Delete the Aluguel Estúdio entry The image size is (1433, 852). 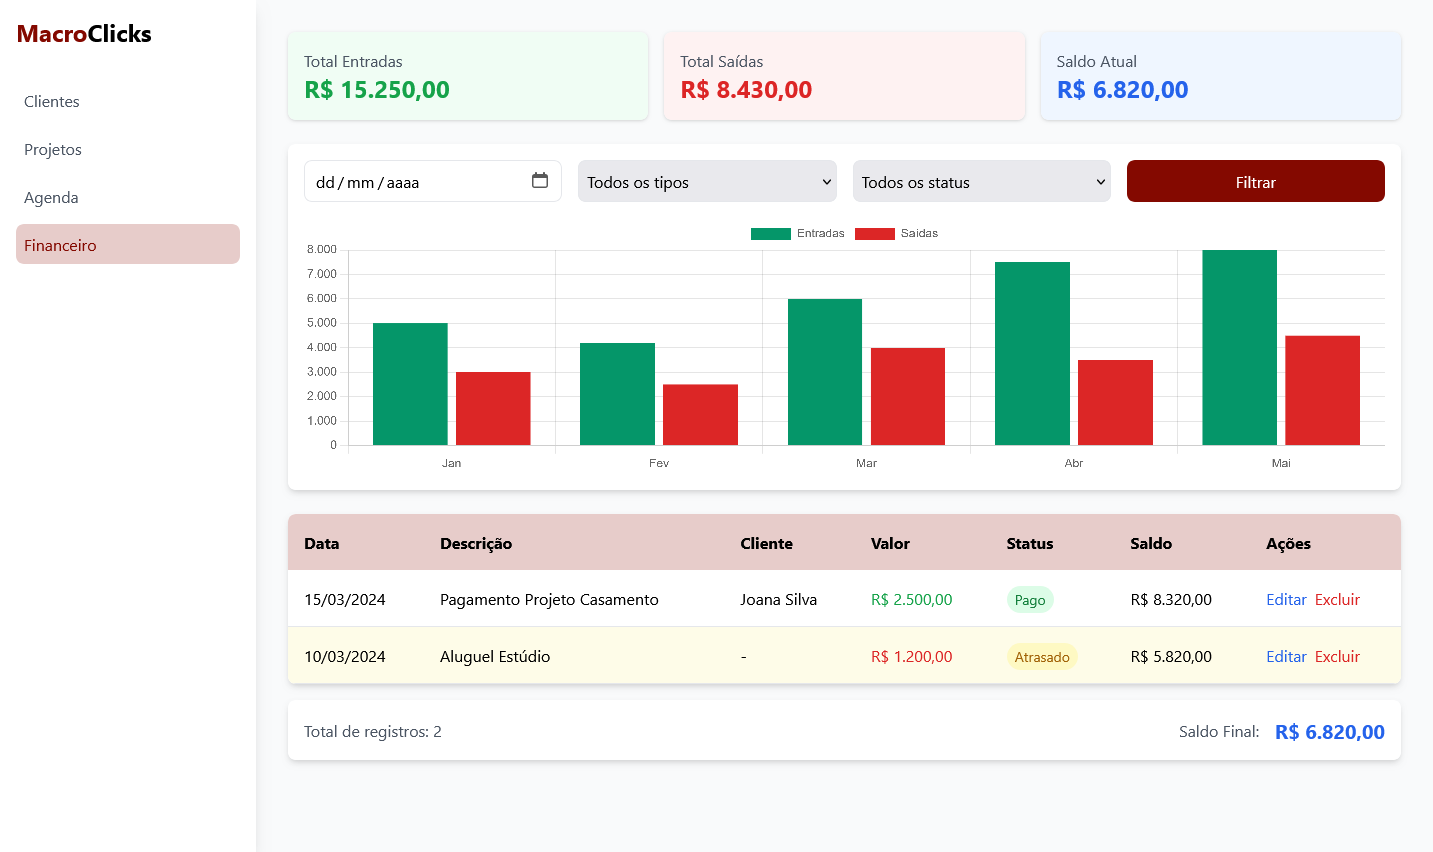point(1337,657)
